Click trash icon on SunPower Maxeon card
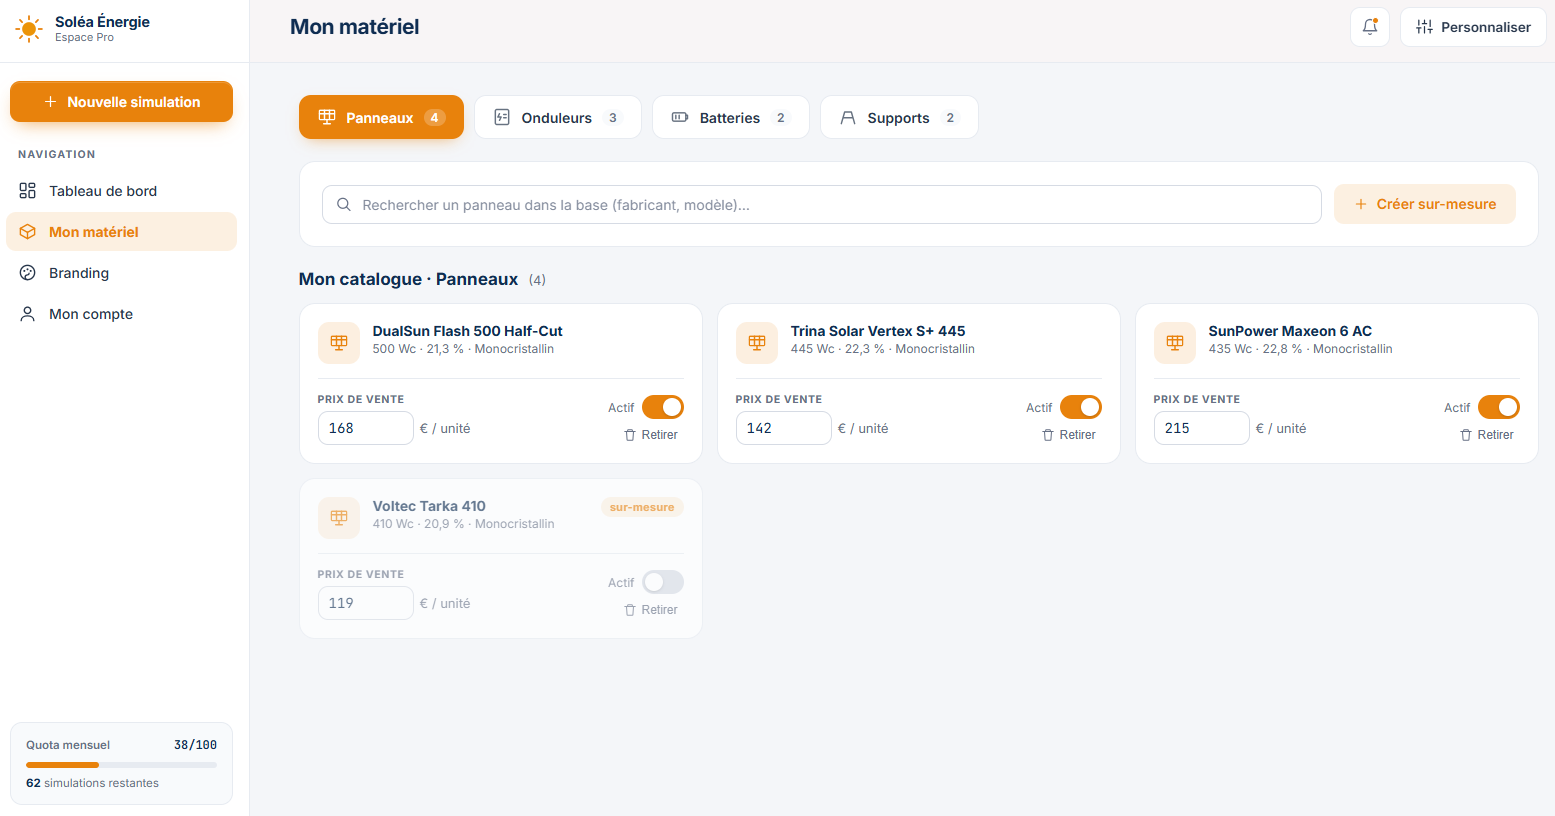This screenshot has height=816, width=1555. tap(1466, 435)
